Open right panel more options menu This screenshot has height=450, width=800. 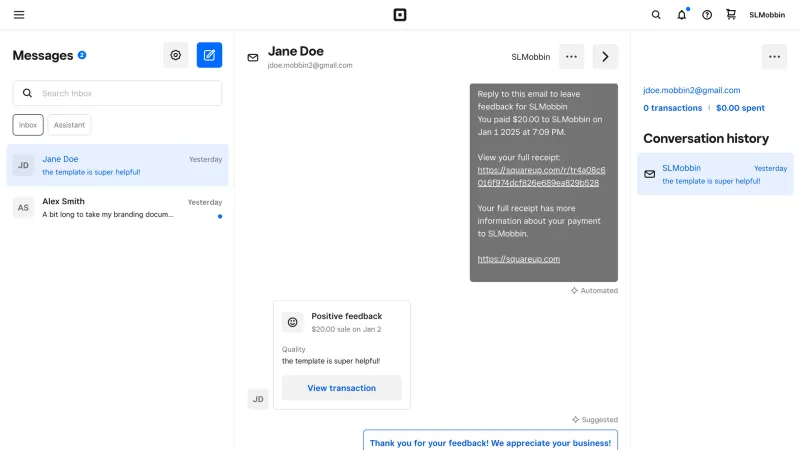(774, 57)
